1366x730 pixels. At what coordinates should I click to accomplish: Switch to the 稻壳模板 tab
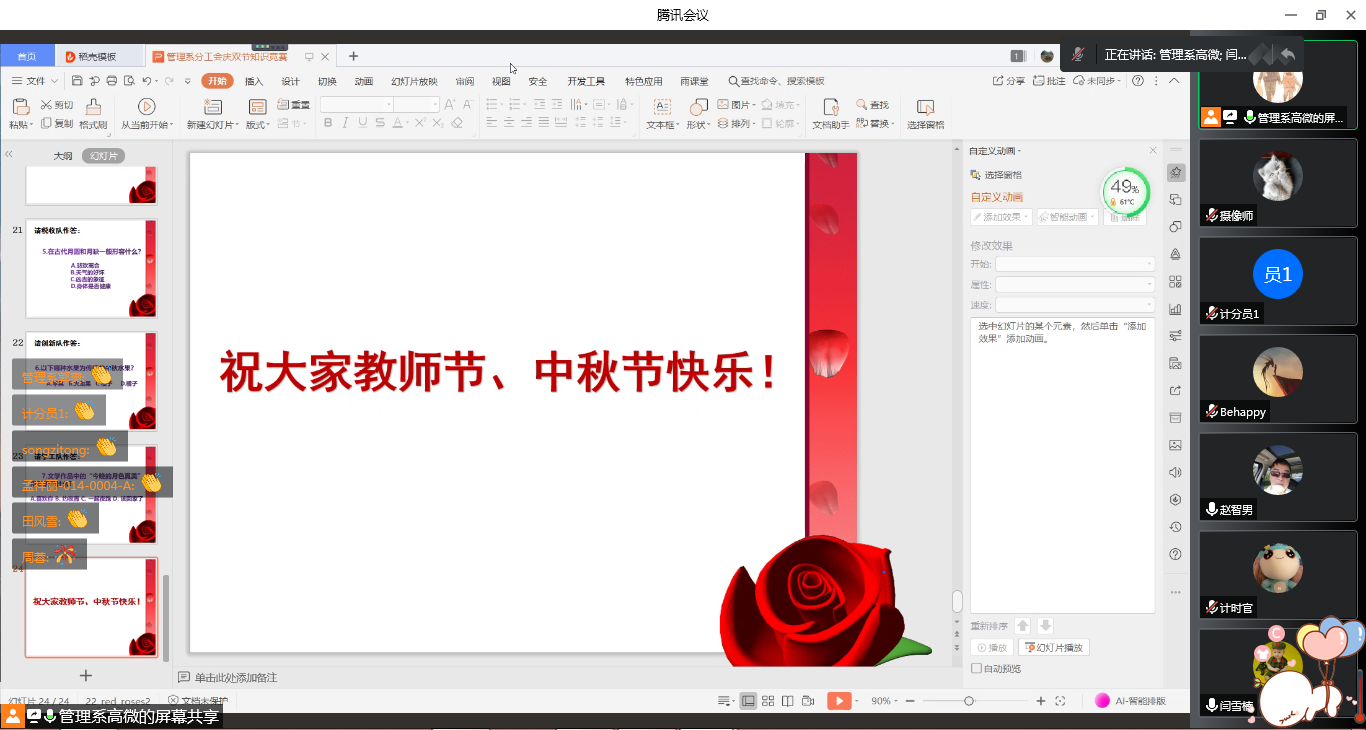[x=97, y=57]
